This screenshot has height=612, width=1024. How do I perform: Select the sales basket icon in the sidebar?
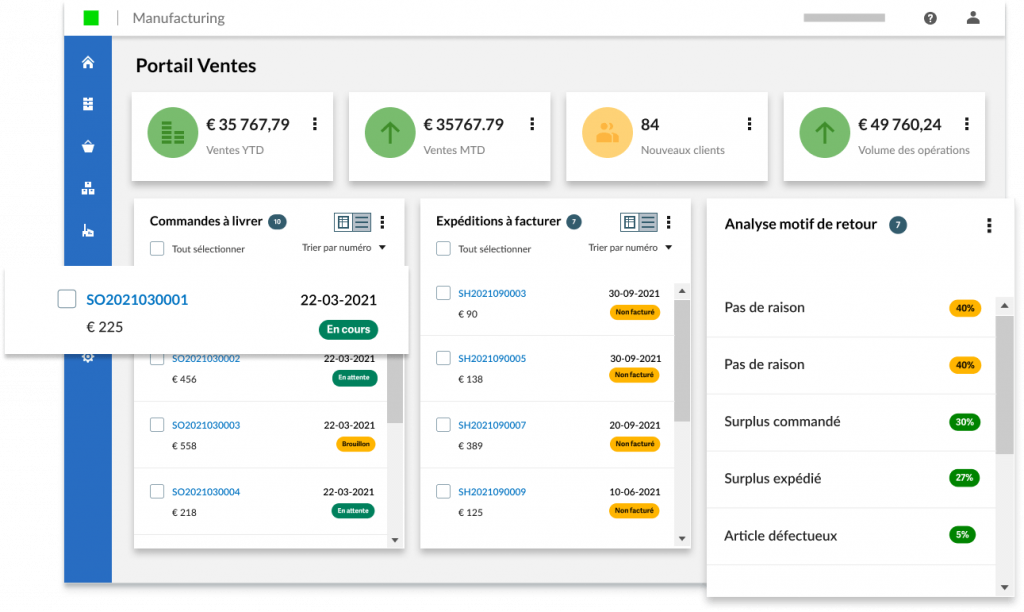click(x=87, y=145)
